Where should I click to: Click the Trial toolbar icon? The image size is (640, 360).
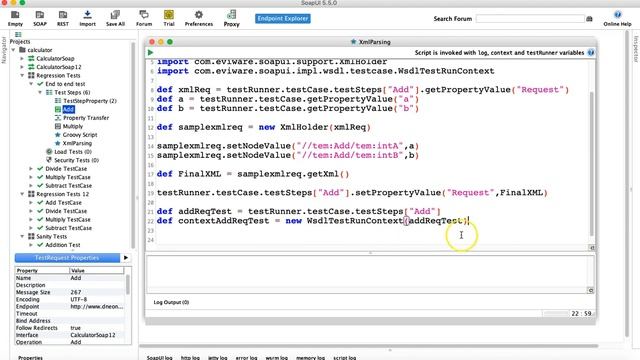[x=169, y=16]
